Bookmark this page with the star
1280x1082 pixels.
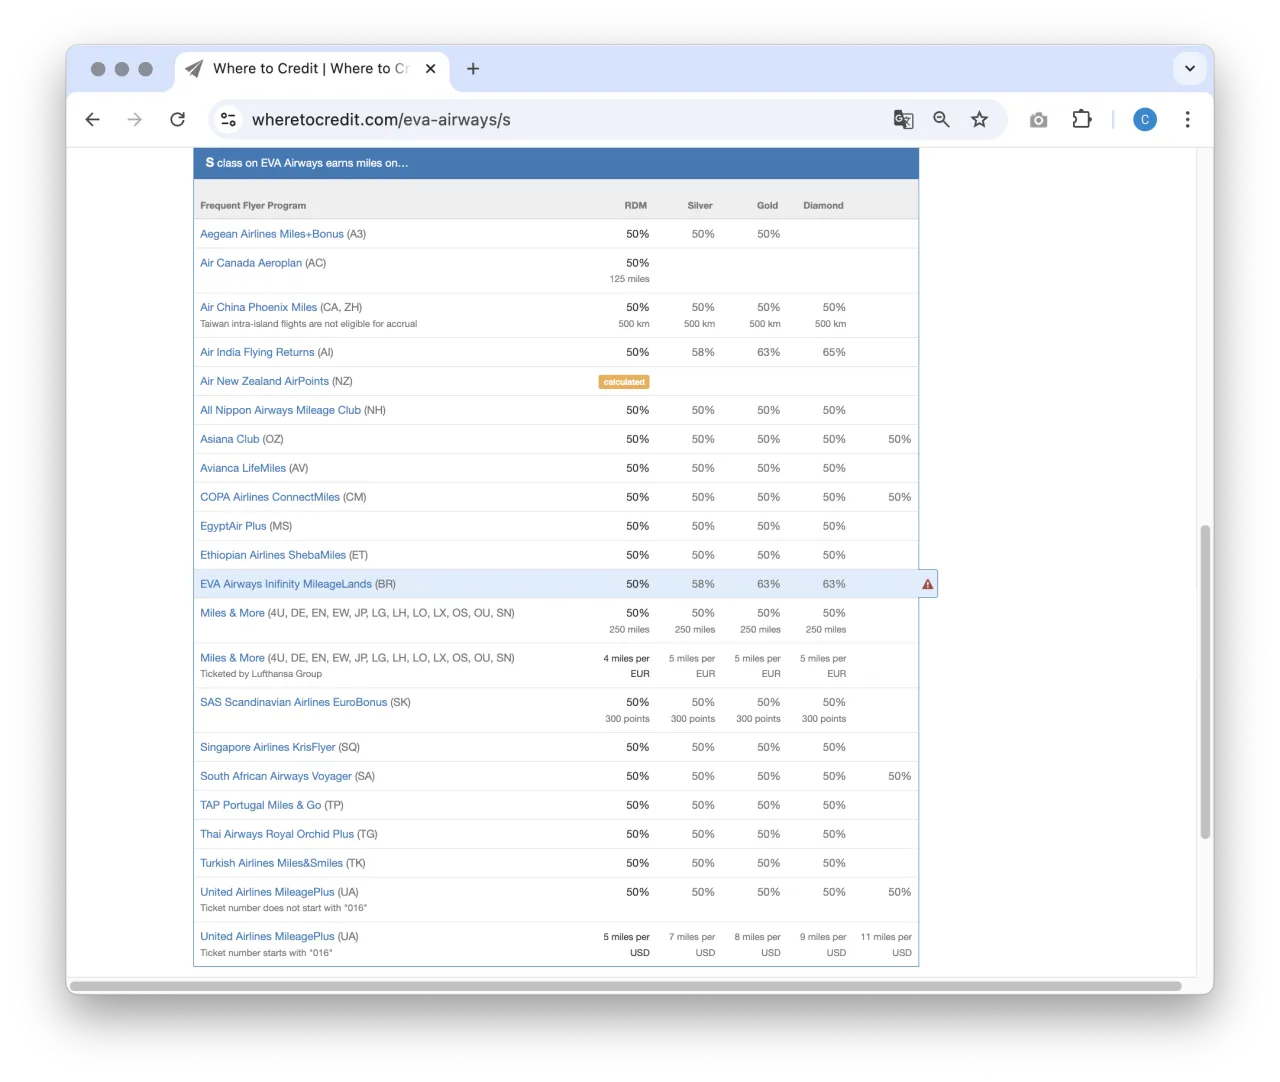tap(979, 120)
